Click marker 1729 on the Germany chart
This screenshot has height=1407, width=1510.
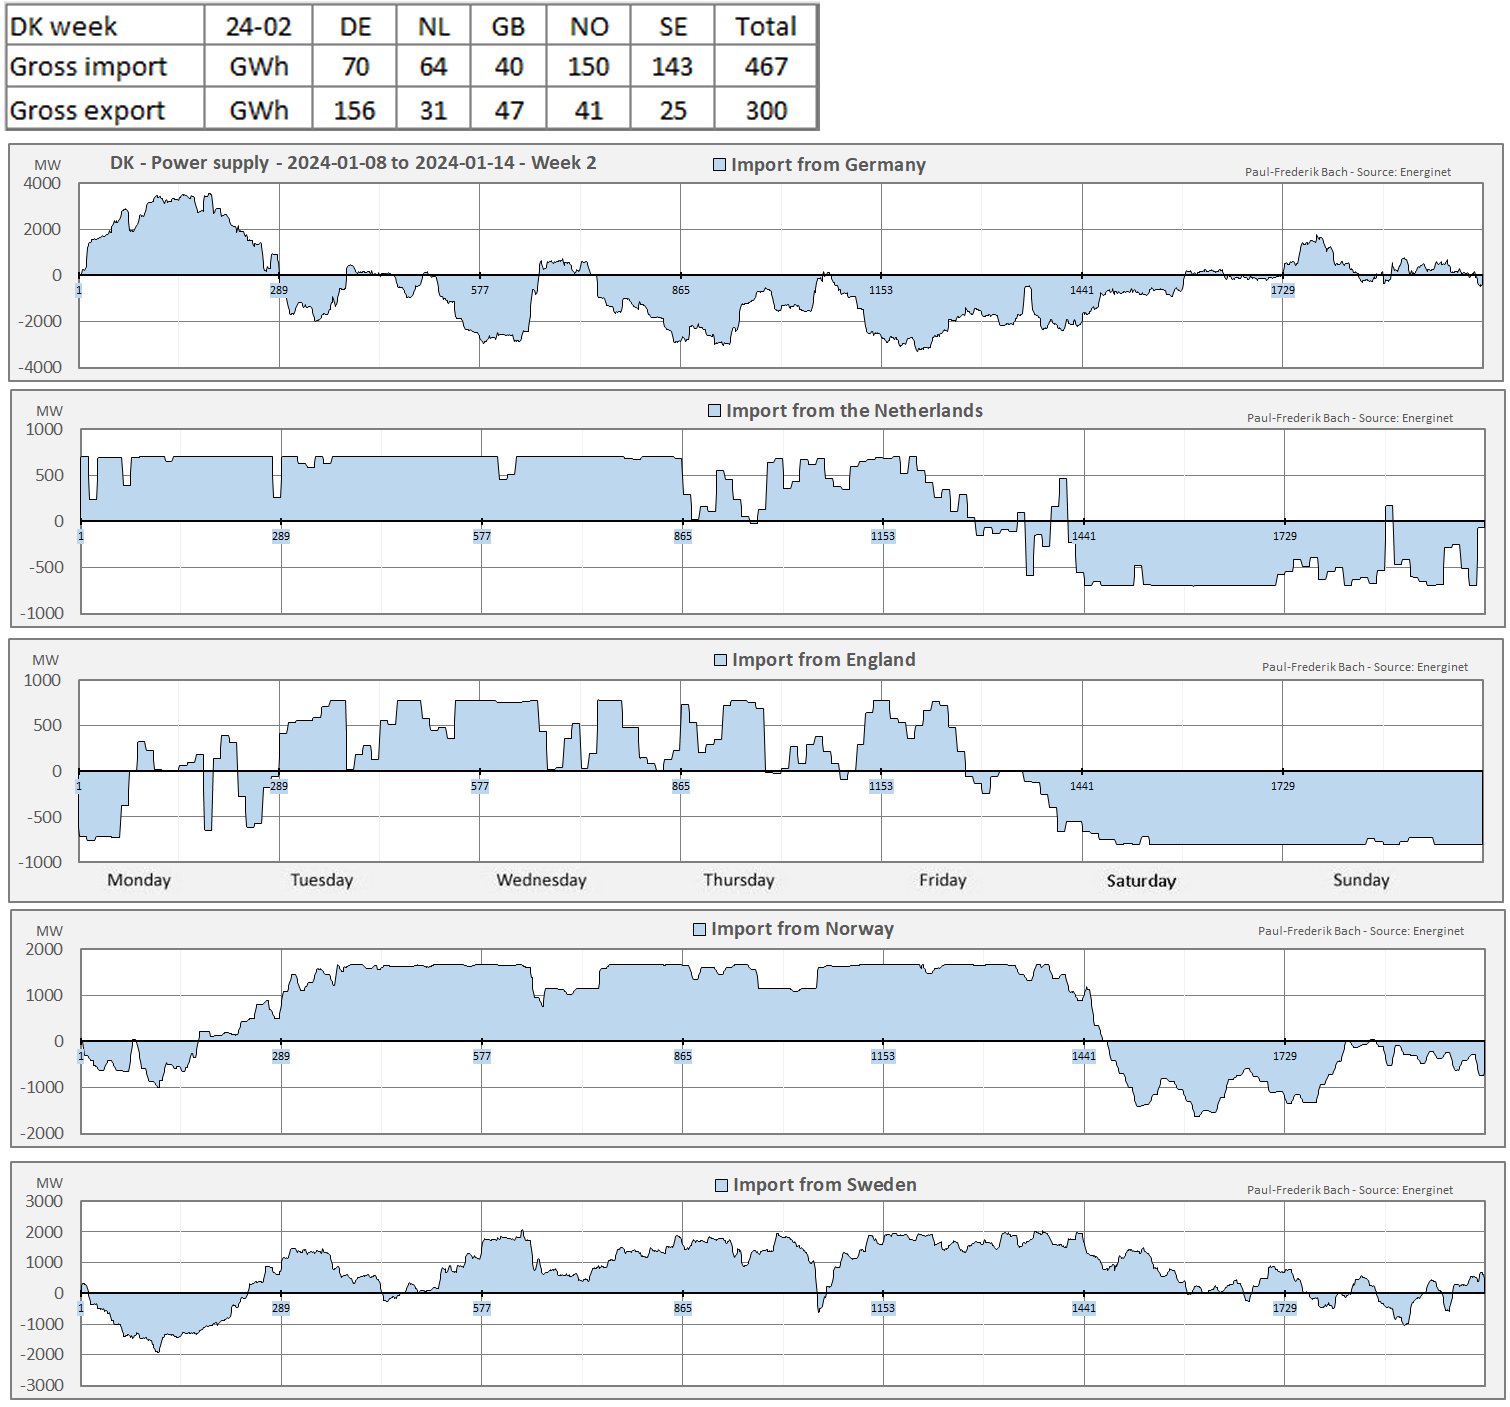tap(1282, 290)
